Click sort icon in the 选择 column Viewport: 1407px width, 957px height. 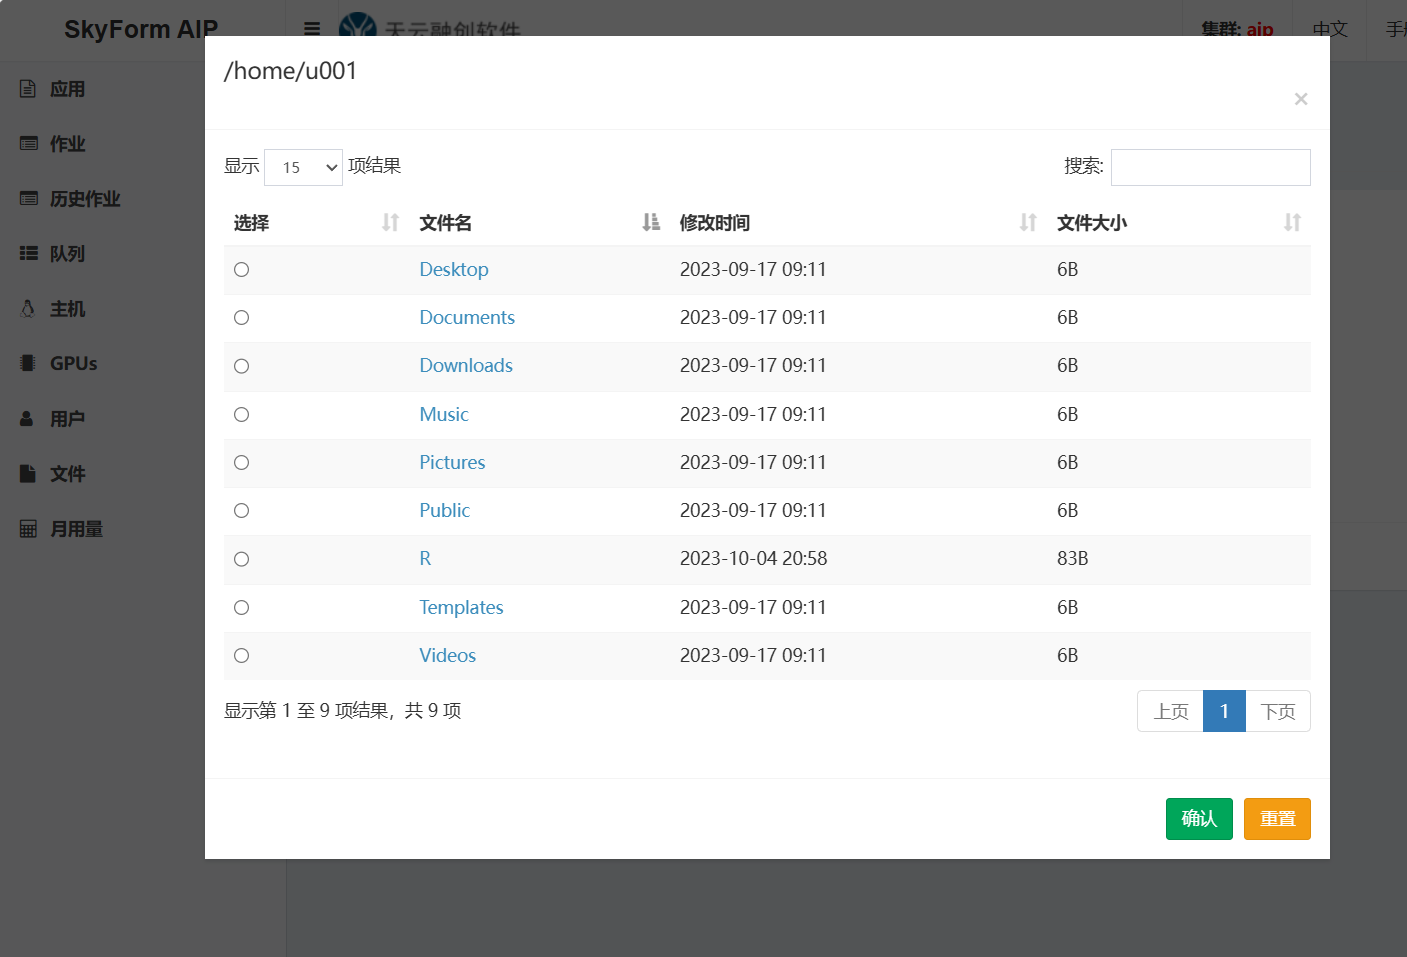pyautogui.click(x=390, y=222)
